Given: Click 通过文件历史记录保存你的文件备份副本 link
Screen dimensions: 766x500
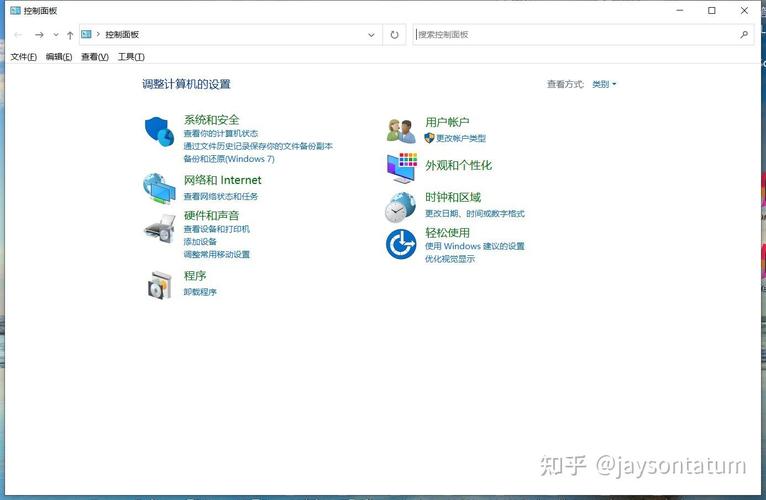Looking at the screenshot, I should coord(258,146).
